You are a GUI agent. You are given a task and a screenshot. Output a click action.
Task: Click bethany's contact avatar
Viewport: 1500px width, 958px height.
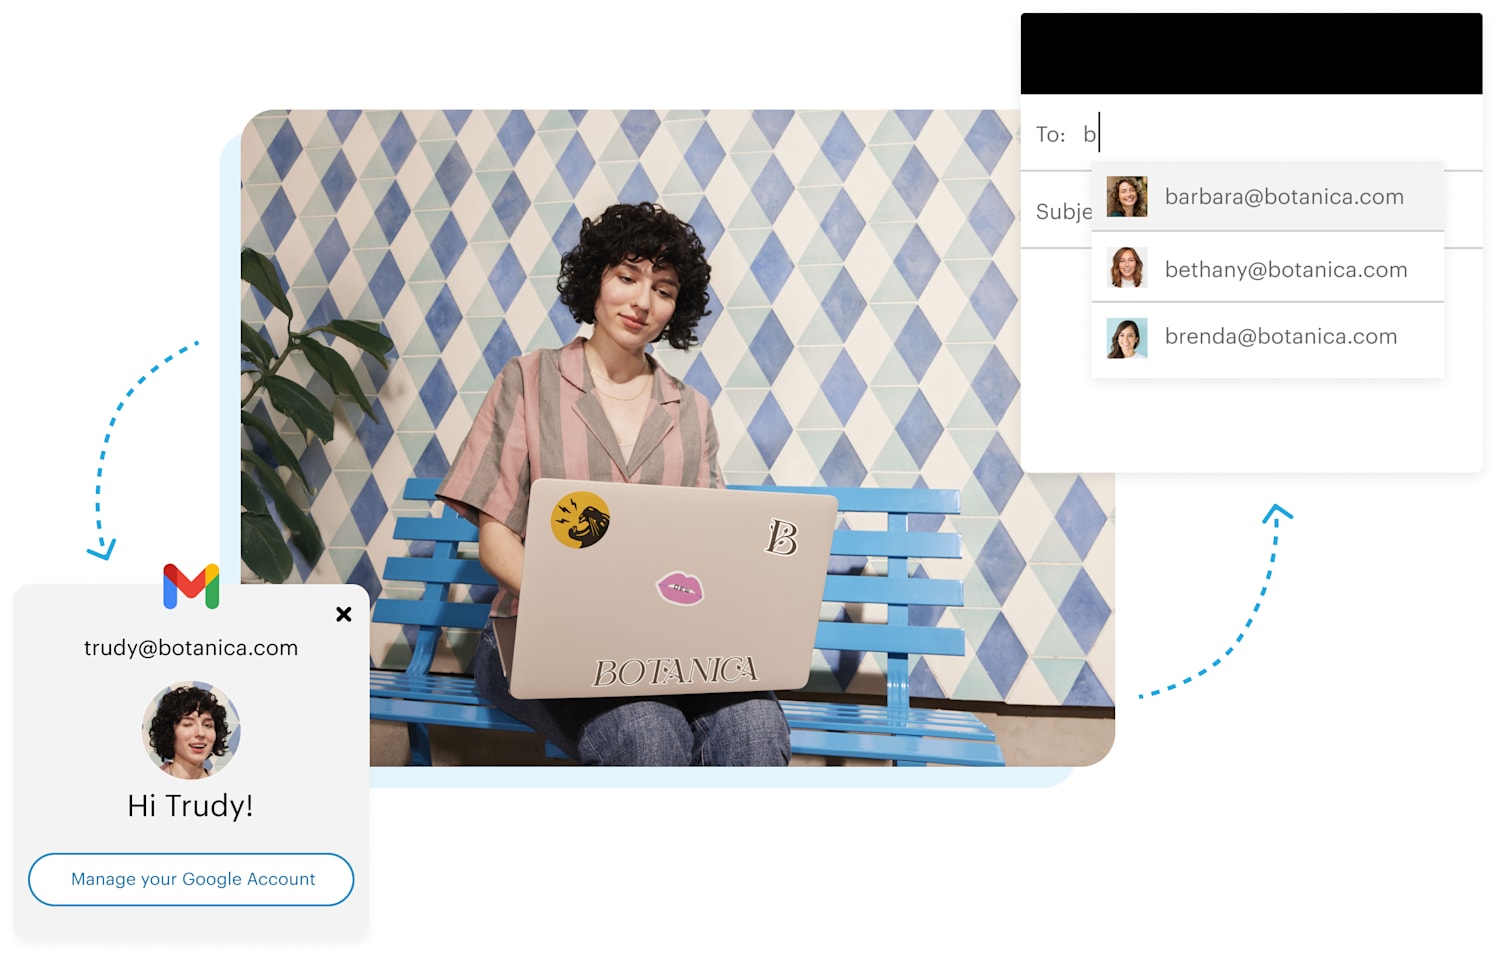click(x=1127, y=268)
